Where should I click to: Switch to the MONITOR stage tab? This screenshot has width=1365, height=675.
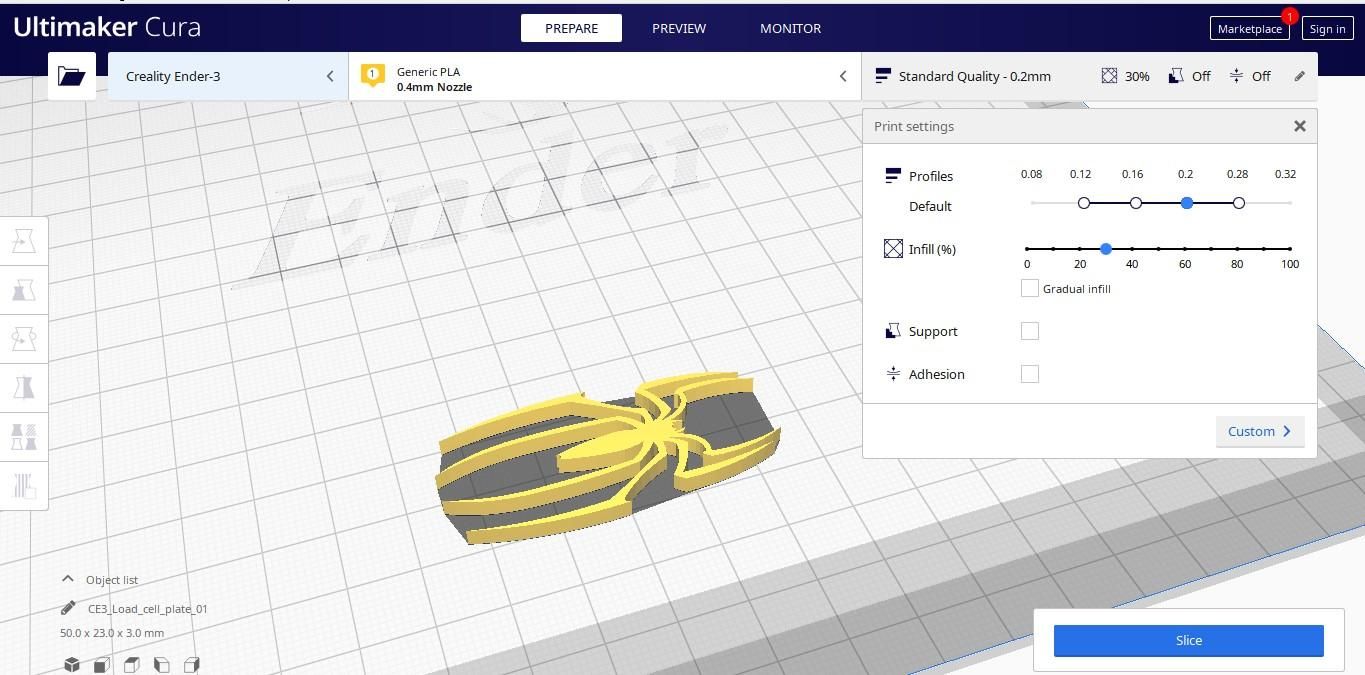pos(790,28)
